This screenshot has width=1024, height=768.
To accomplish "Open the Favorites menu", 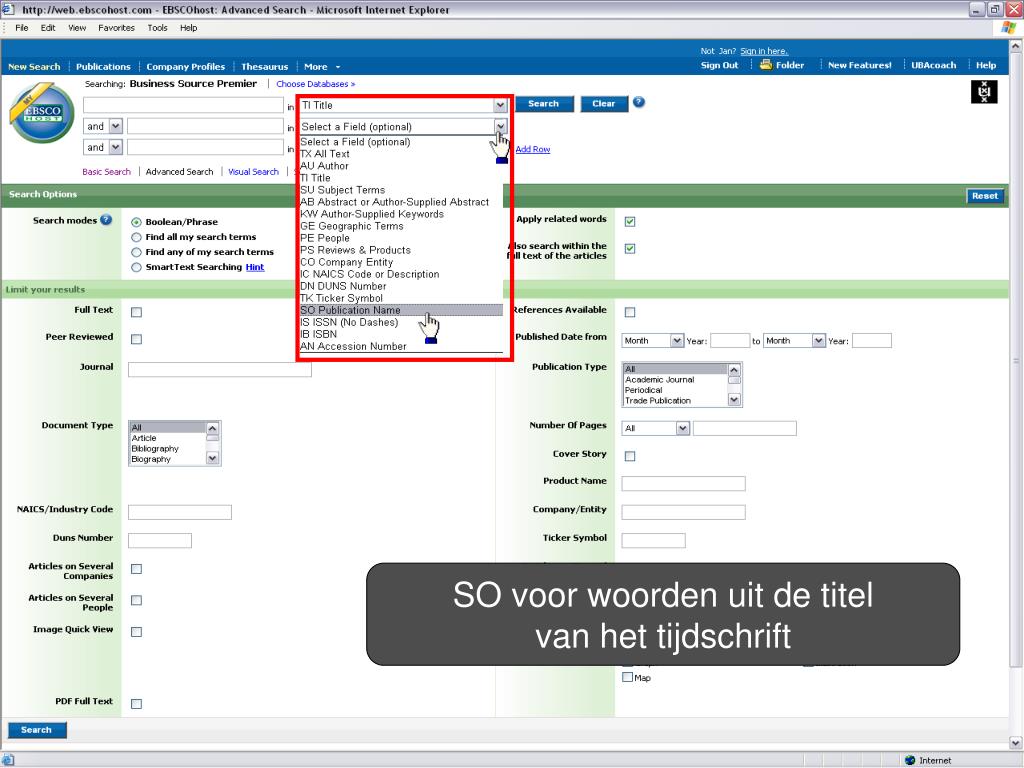I will [116, 27].
